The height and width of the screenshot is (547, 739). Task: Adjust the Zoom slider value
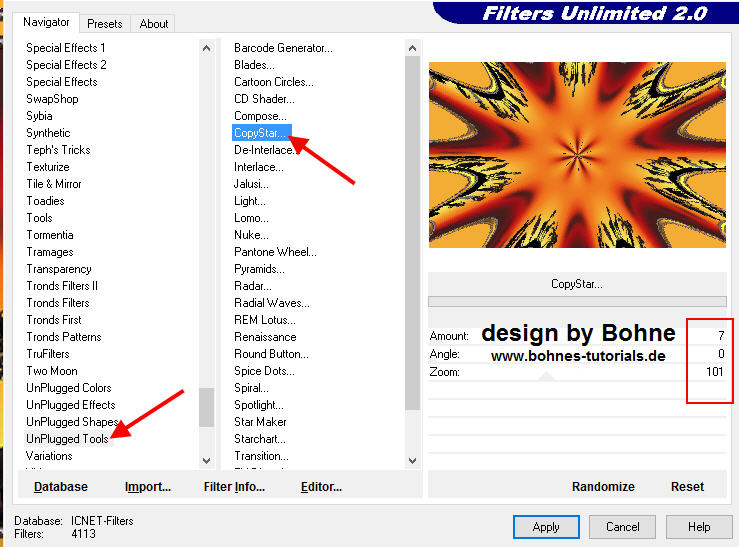pyautogui.click(x=577, y=372)
